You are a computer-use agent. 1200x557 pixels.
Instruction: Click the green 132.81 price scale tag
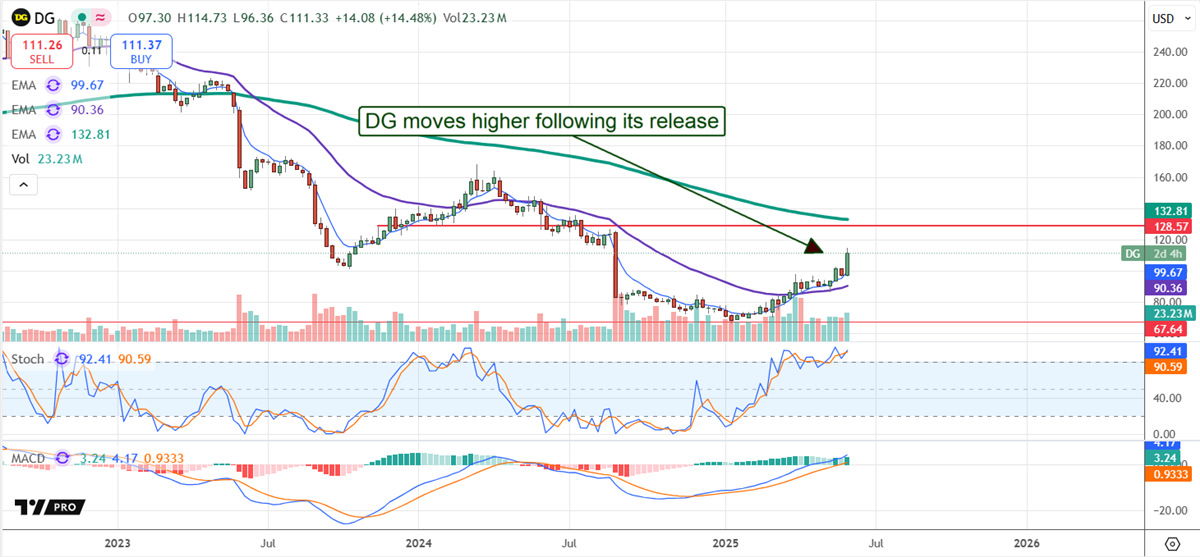click(1168, 211)
